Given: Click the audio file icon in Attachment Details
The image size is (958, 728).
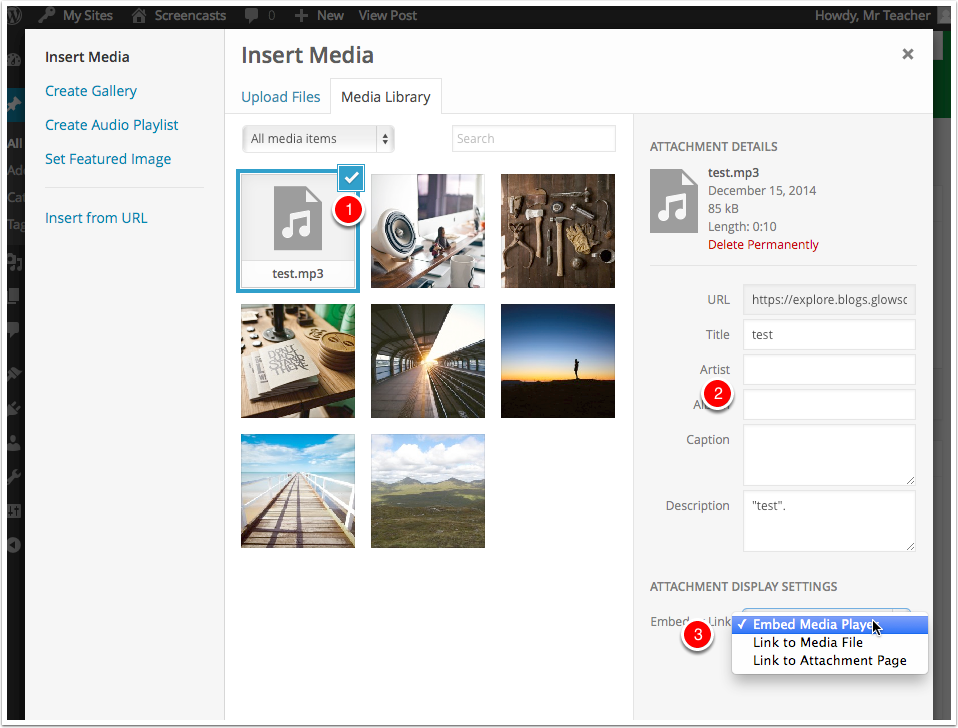Looking at the screenshot, I should coord(675,200).
